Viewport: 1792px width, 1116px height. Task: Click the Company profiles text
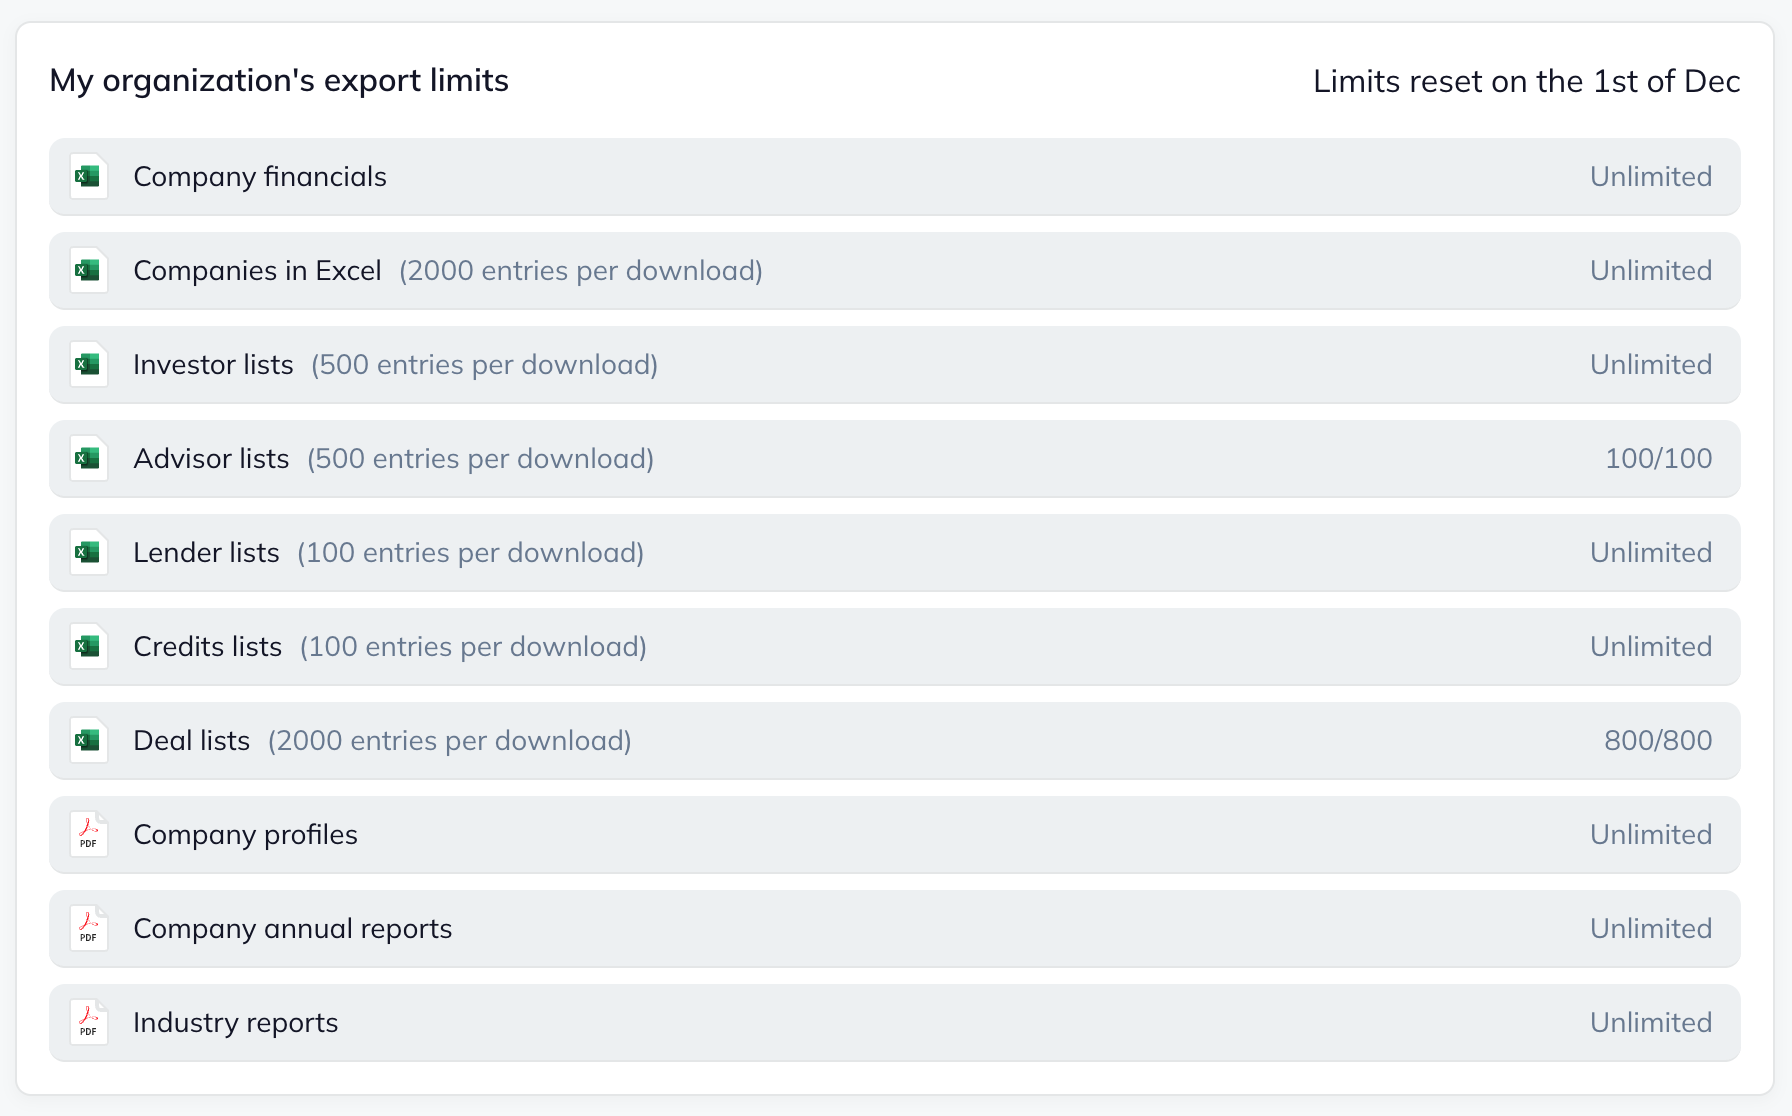coord(245,835)
